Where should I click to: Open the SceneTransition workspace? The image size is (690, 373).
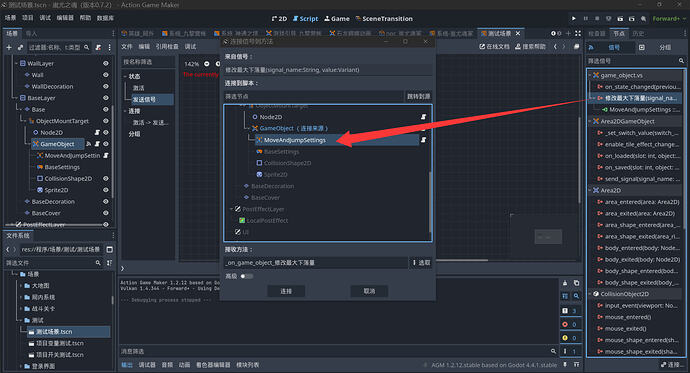tap(384, 18)
